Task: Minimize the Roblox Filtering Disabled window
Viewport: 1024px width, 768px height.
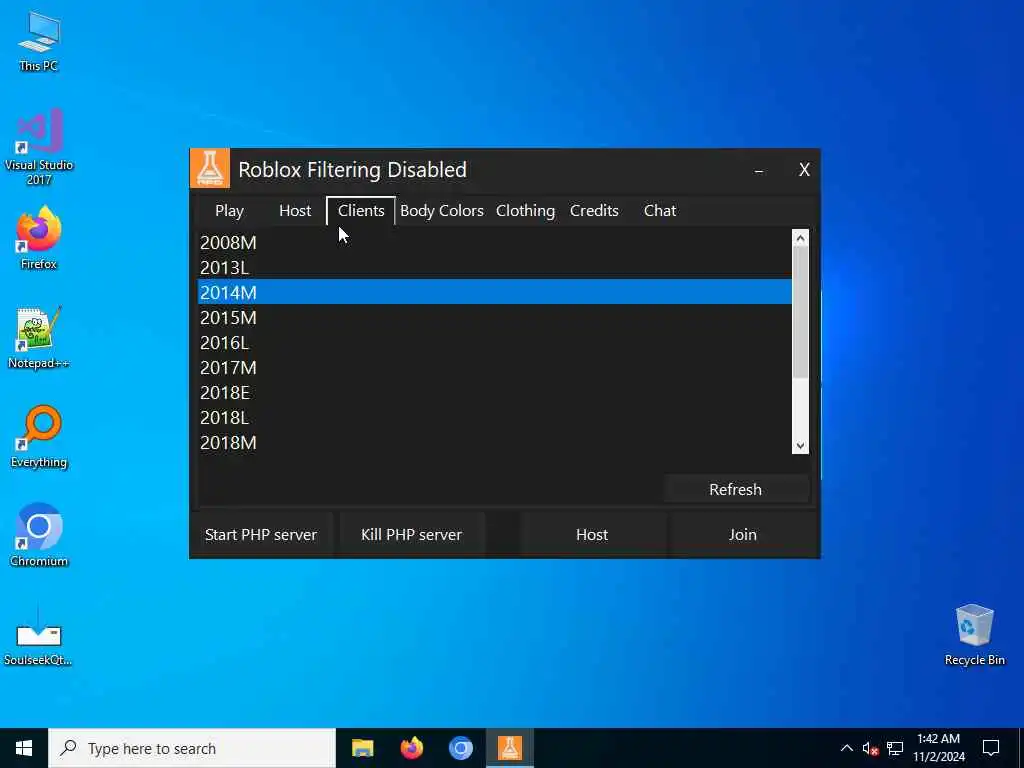Action: [759, 170]
